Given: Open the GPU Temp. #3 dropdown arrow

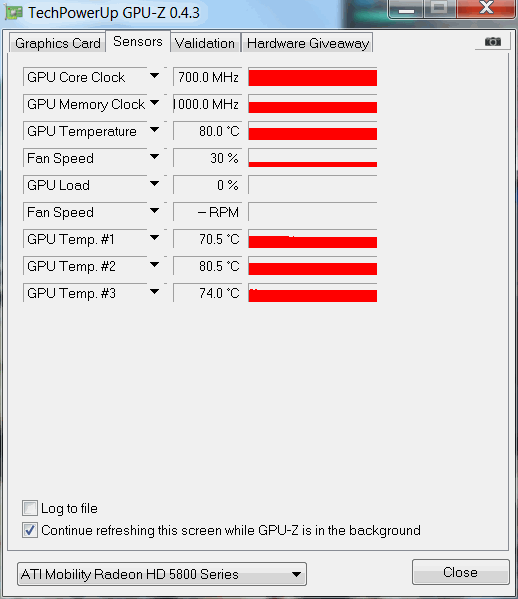Looking at the screenshot, I should pos(154,292).
